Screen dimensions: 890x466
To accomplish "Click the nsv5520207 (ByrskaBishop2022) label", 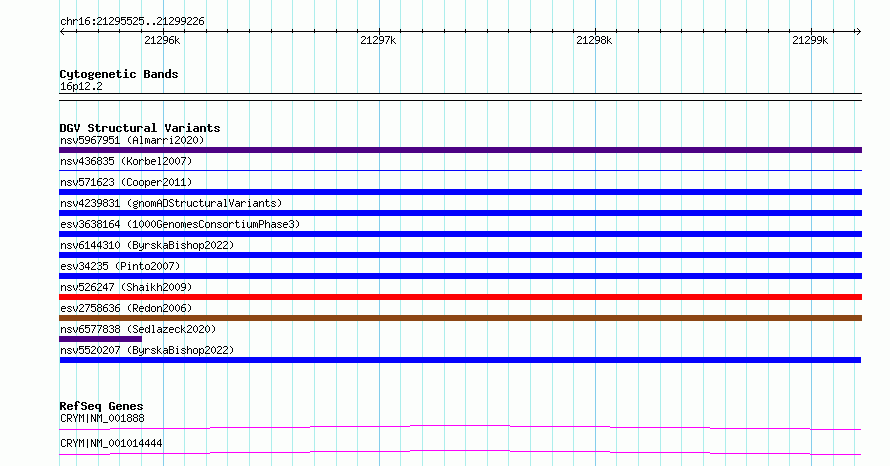I will (147, 350).
